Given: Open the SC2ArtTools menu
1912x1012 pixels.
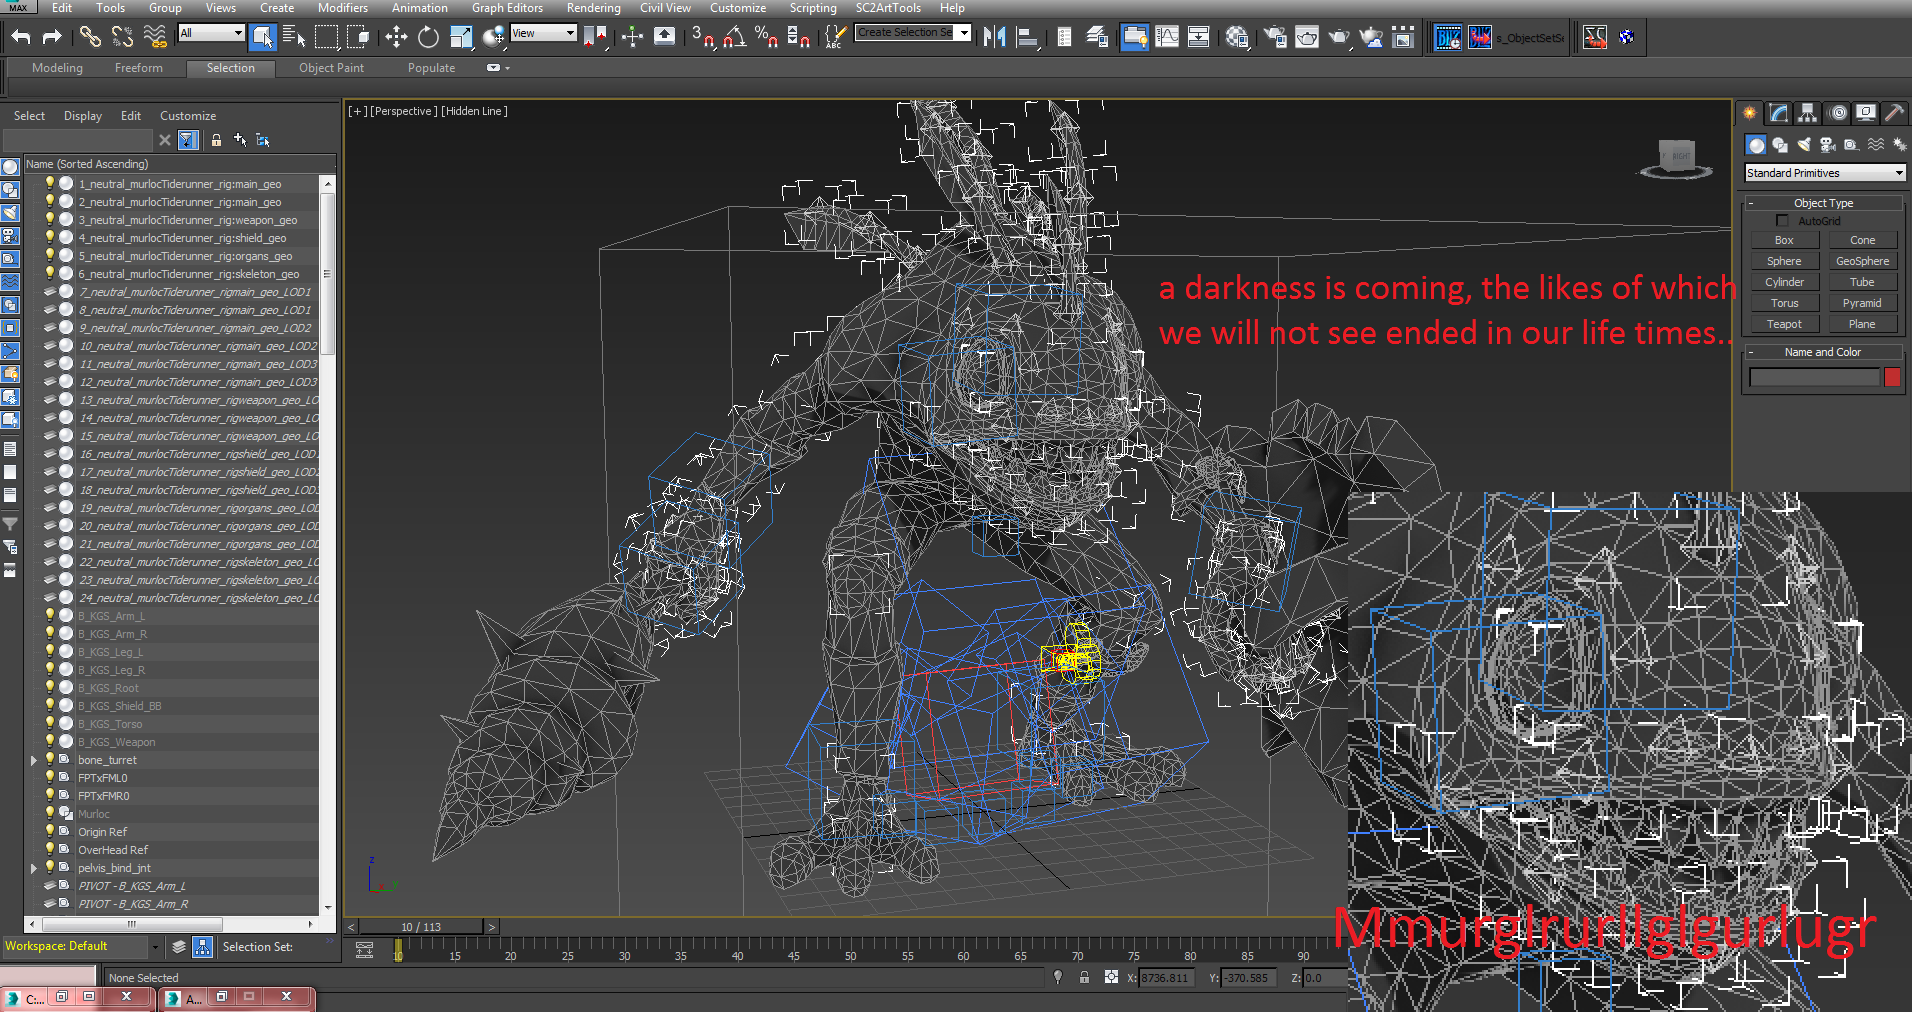Looking at the screenshot, I should pos(888,8).
